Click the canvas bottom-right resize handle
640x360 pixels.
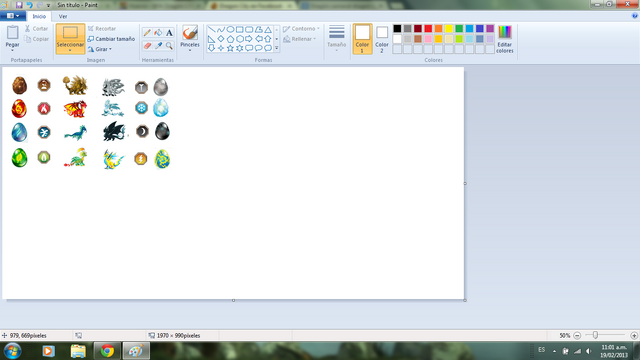(465, 300)
